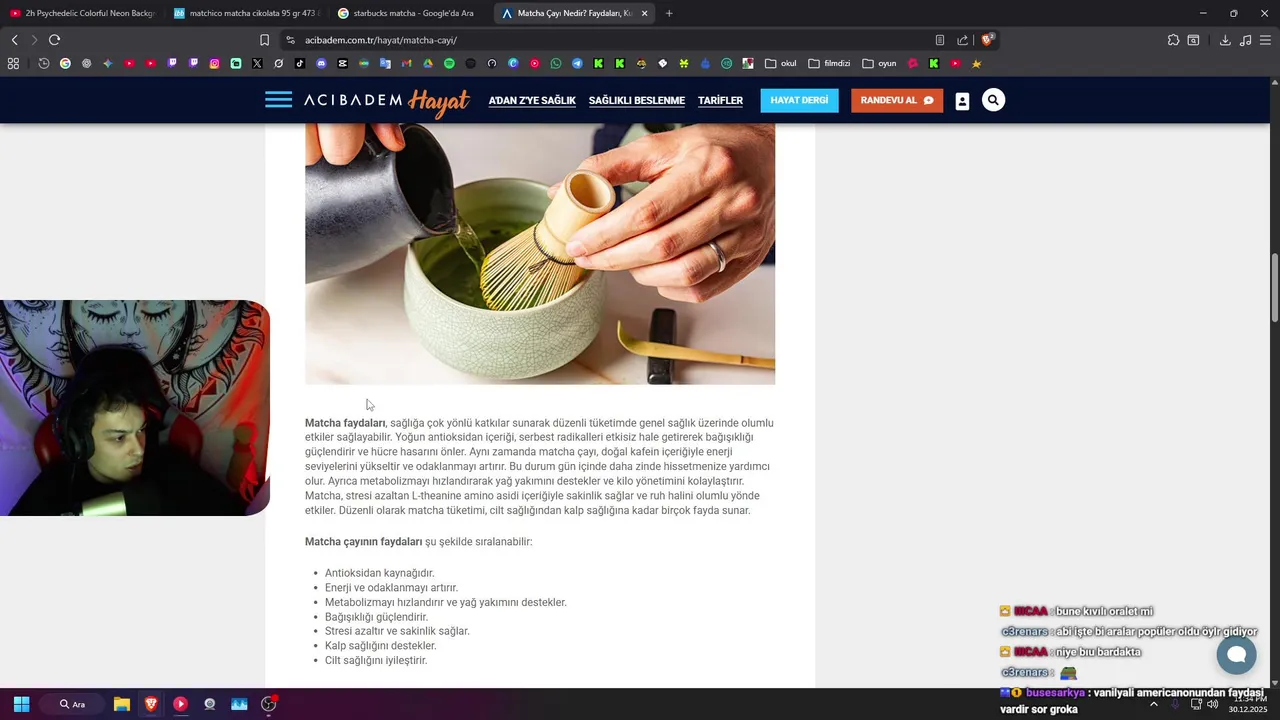The width and height of the screenshot is (1280, 720).
Task: Open the volume speaker tray icon
Action: (x=1213, y=704)
